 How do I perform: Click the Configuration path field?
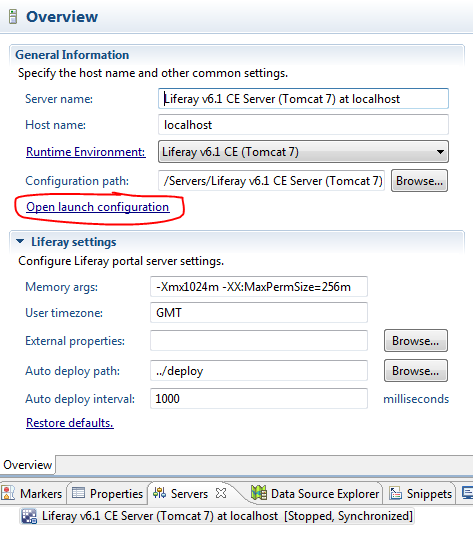point(271,181)
